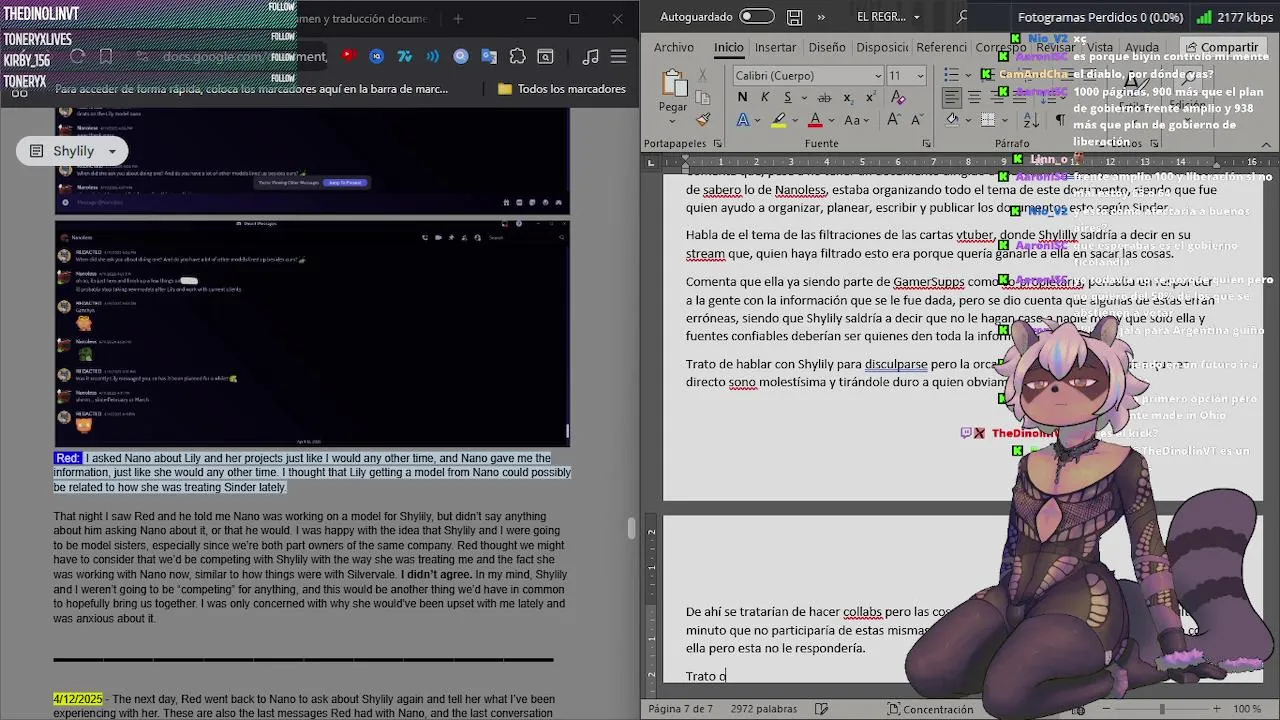Click the search magnifier in Word title bar
The width and height of the screenshot is (1280, 720).
tap(963, 17)
